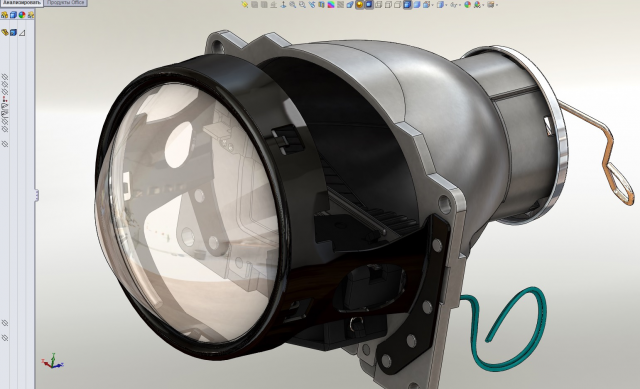Click the blue arrows icon after the magnifiers
The image size is (640, 389).
[312, 5]
